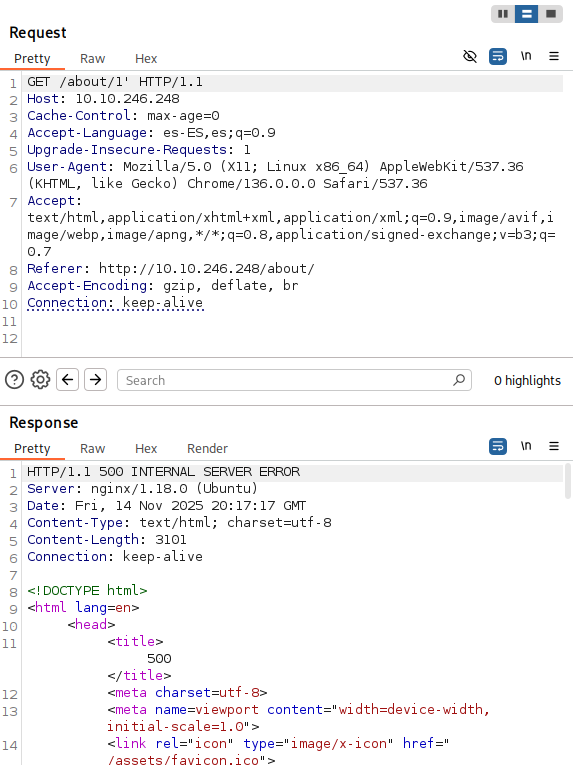Screen dimensions: 574x765
Task: Click the <head> tag line
Action: click(91, 624)
